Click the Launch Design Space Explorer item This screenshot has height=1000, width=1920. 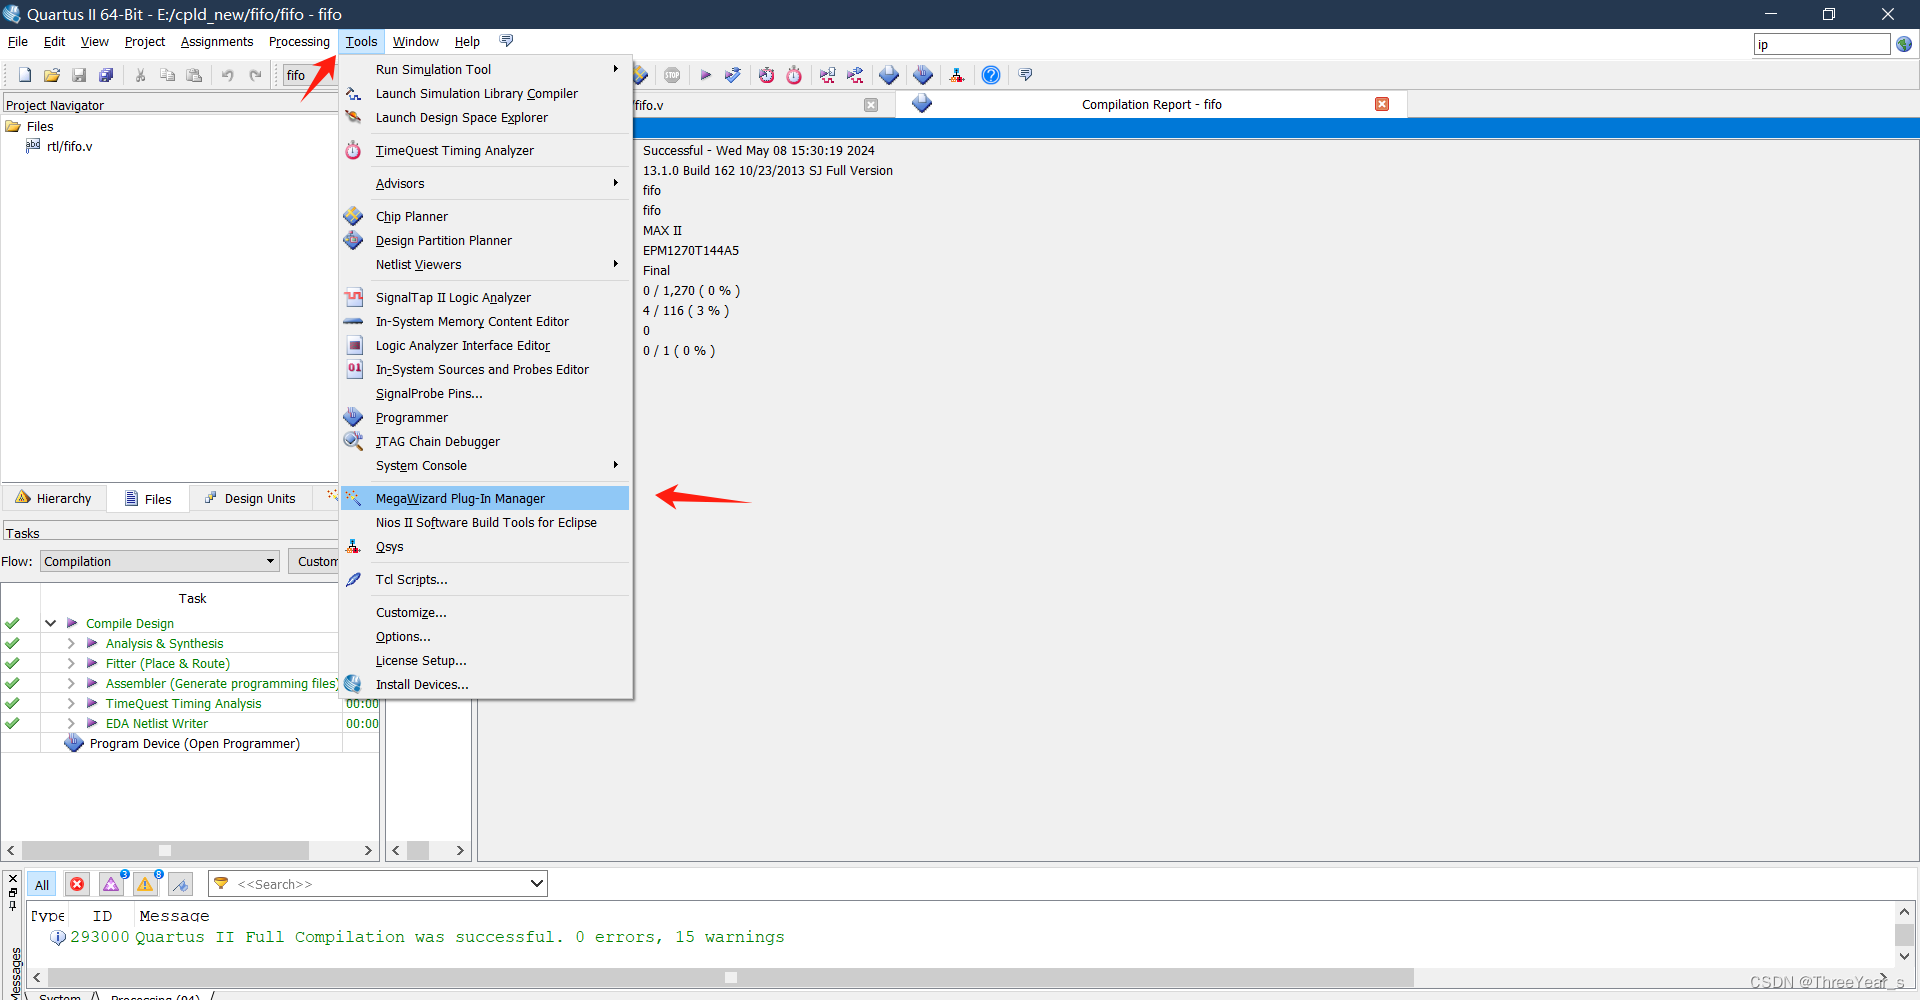tap(485, 117)
